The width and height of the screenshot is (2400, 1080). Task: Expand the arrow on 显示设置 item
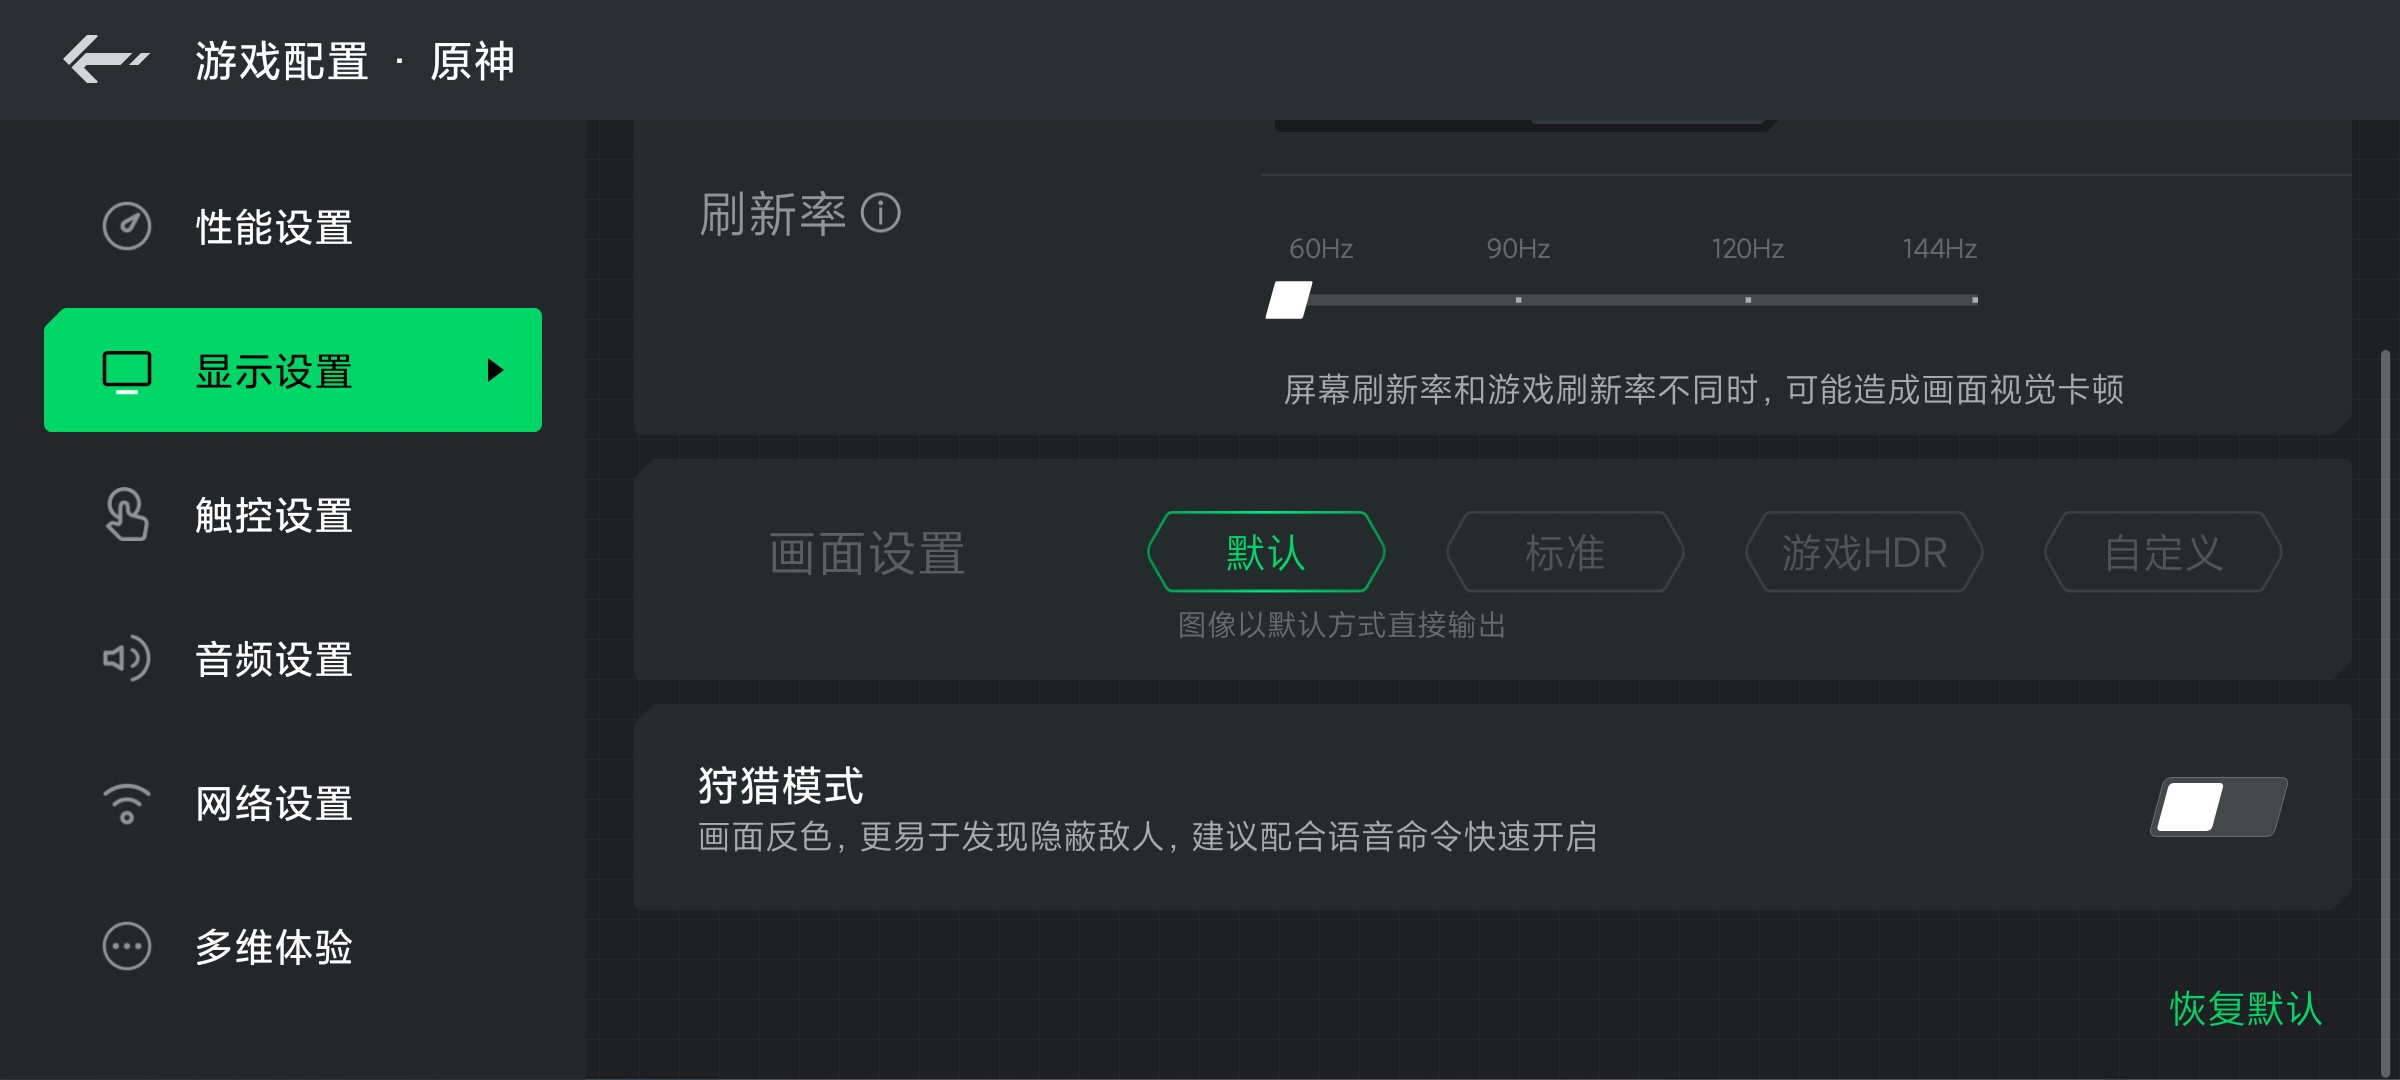pyautogui.click(x=495, y=370)
